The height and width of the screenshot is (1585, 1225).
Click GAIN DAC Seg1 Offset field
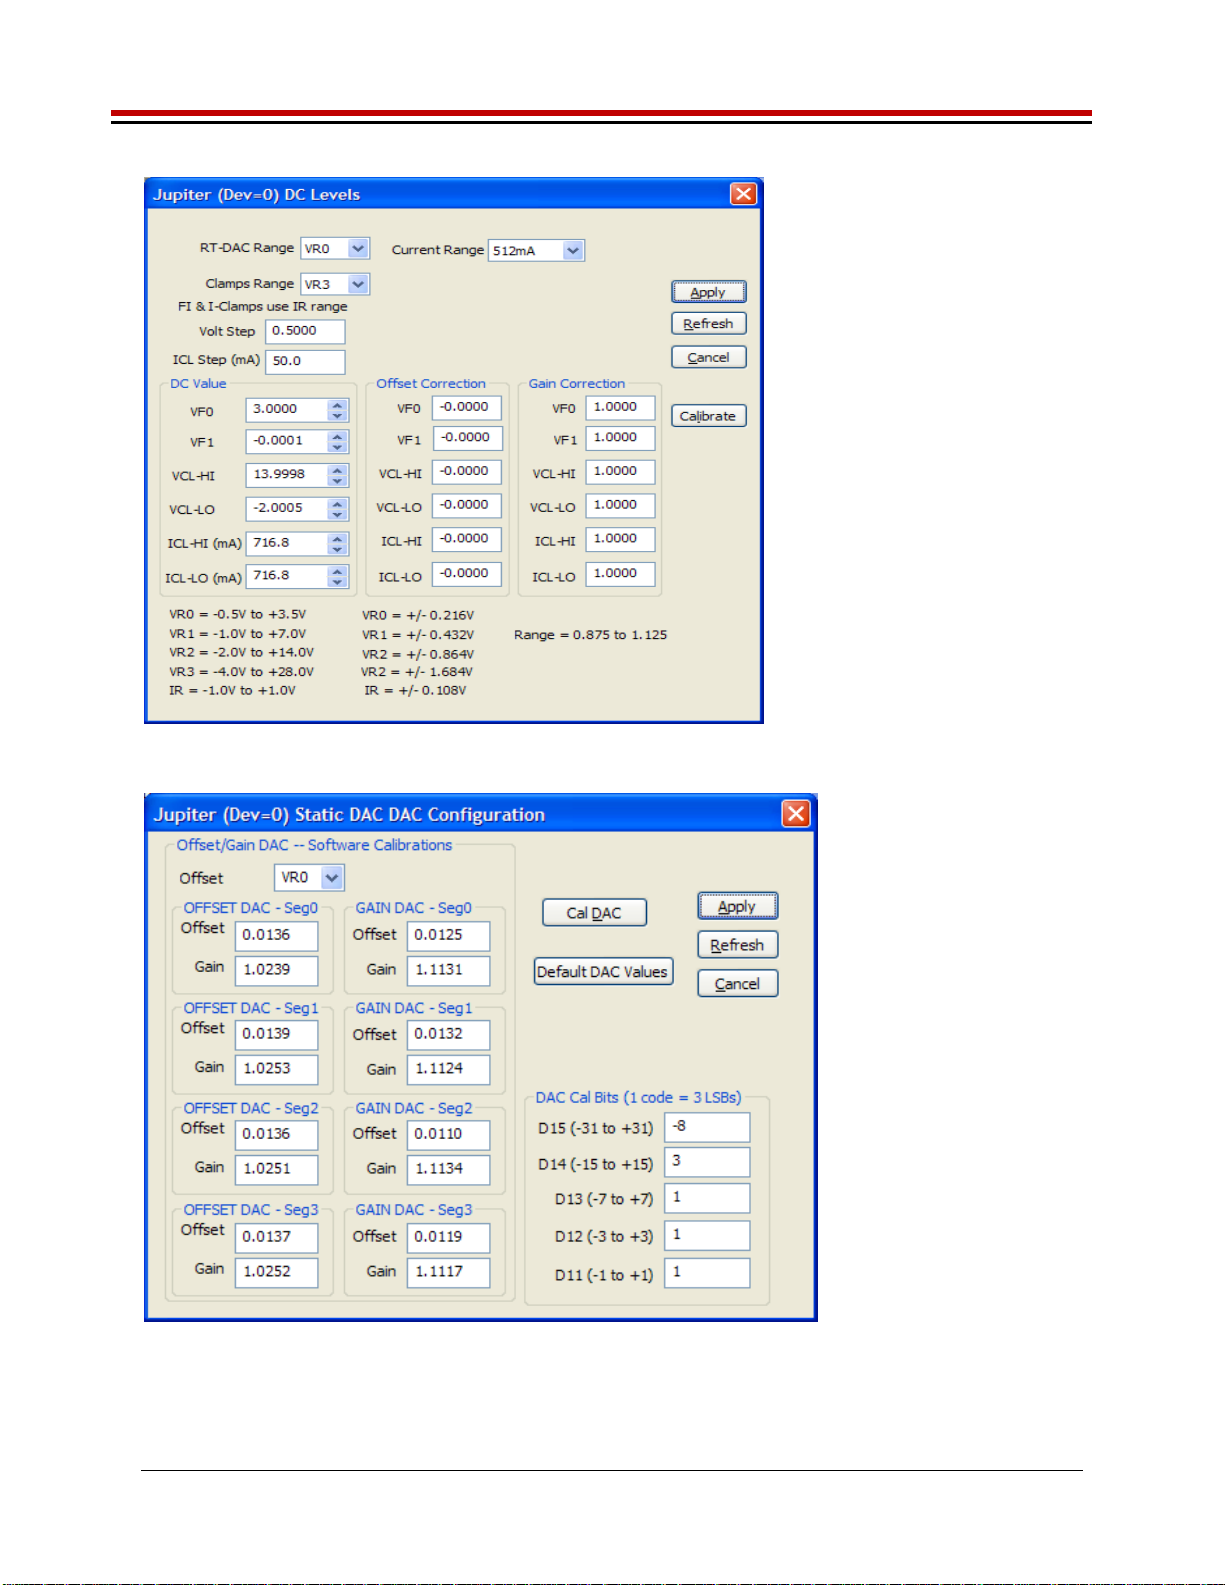click(449, 1035)
